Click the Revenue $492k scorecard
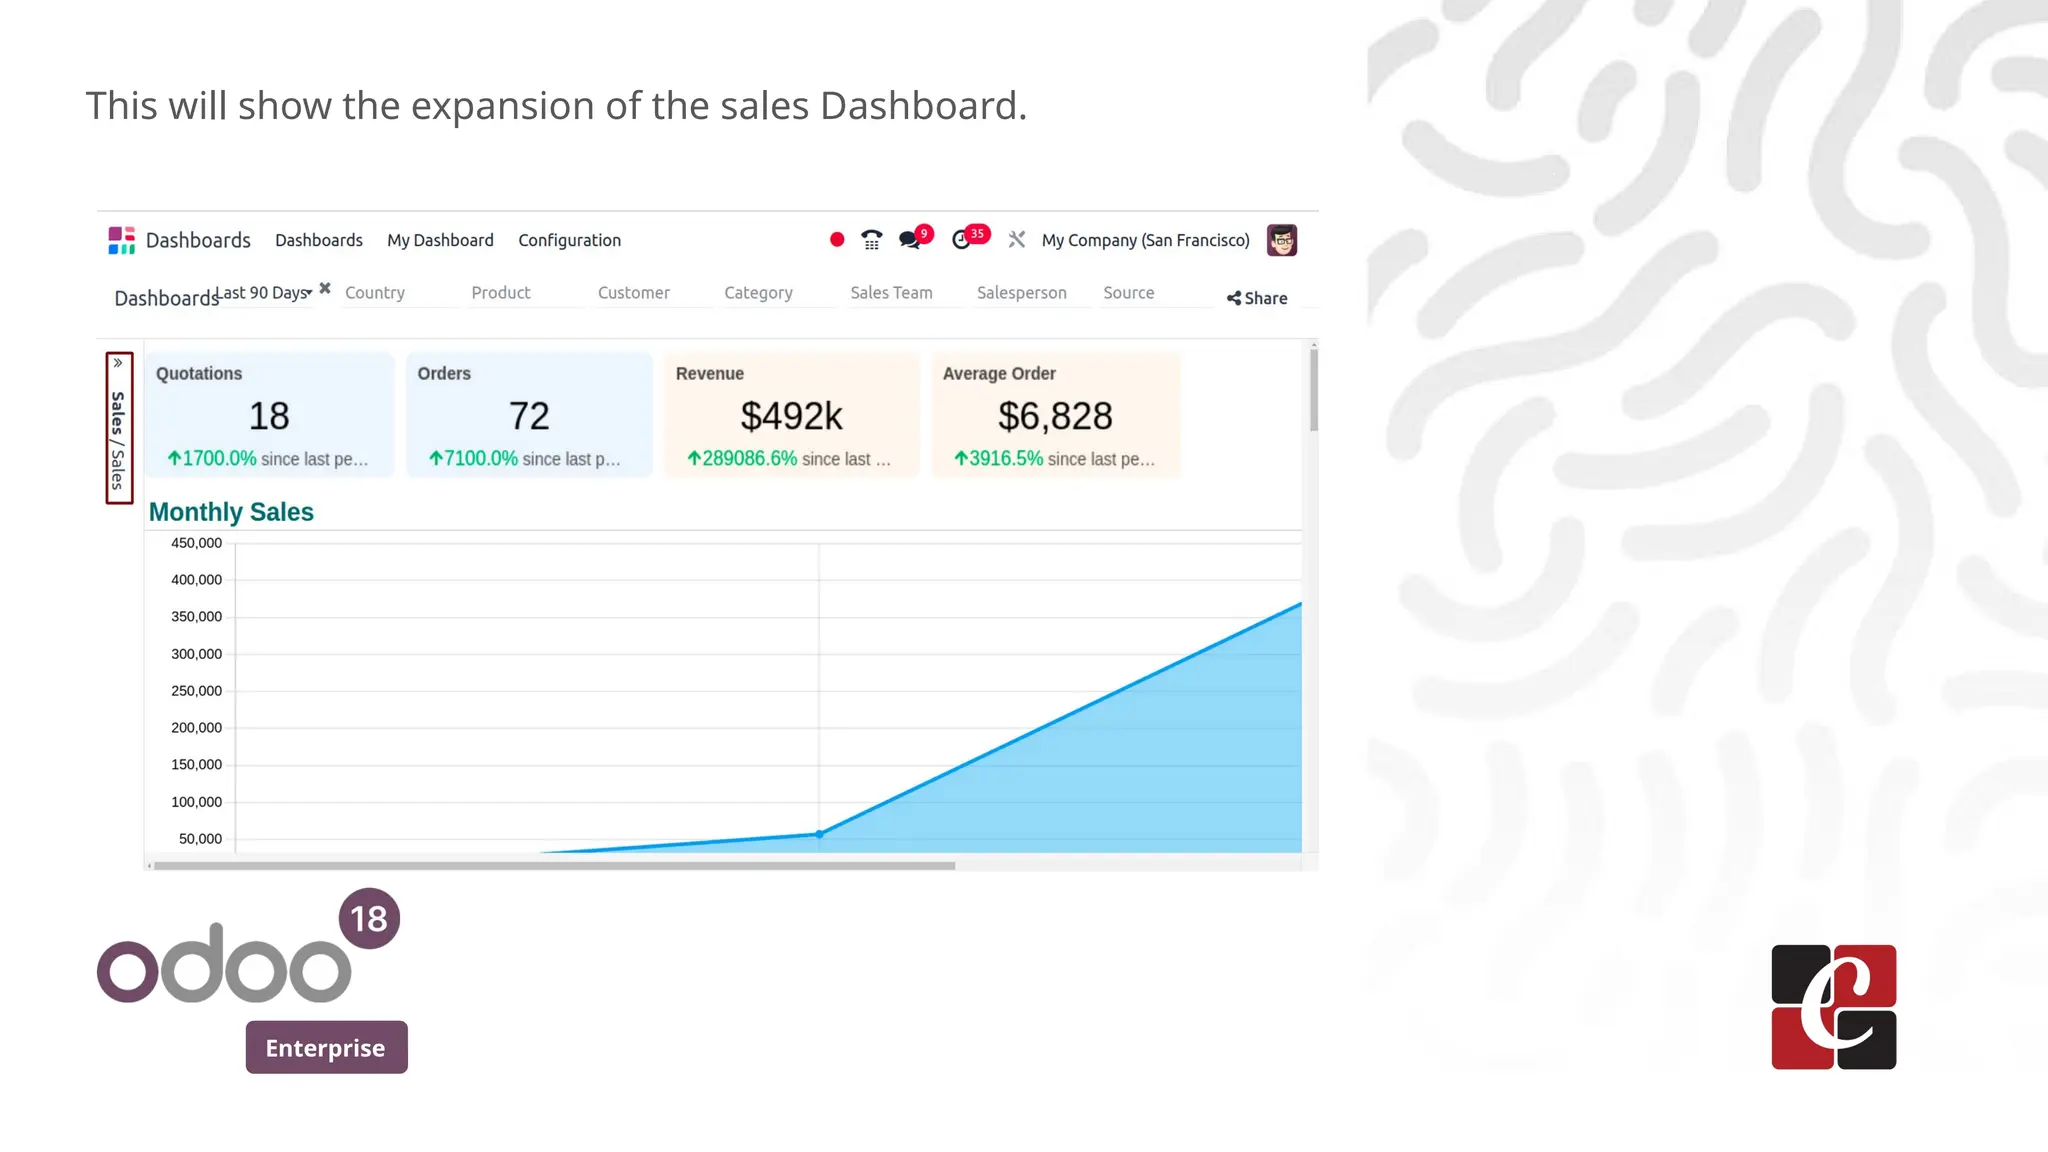The height and width of the screenshot is (1152, 2048). point(791,416)
